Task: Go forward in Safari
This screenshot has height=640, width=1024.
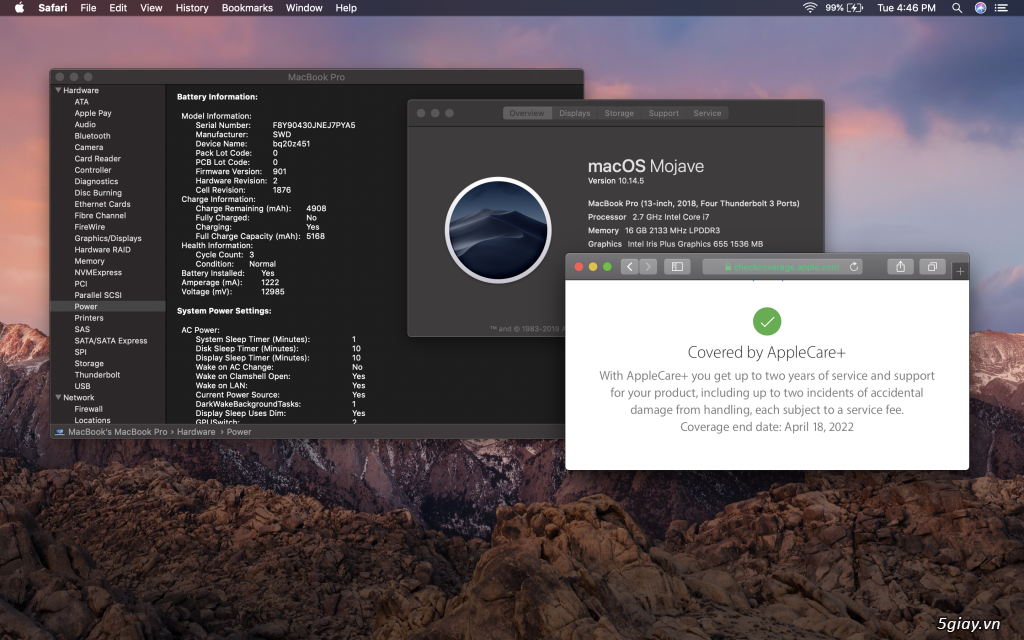Action: coord(648,266)
